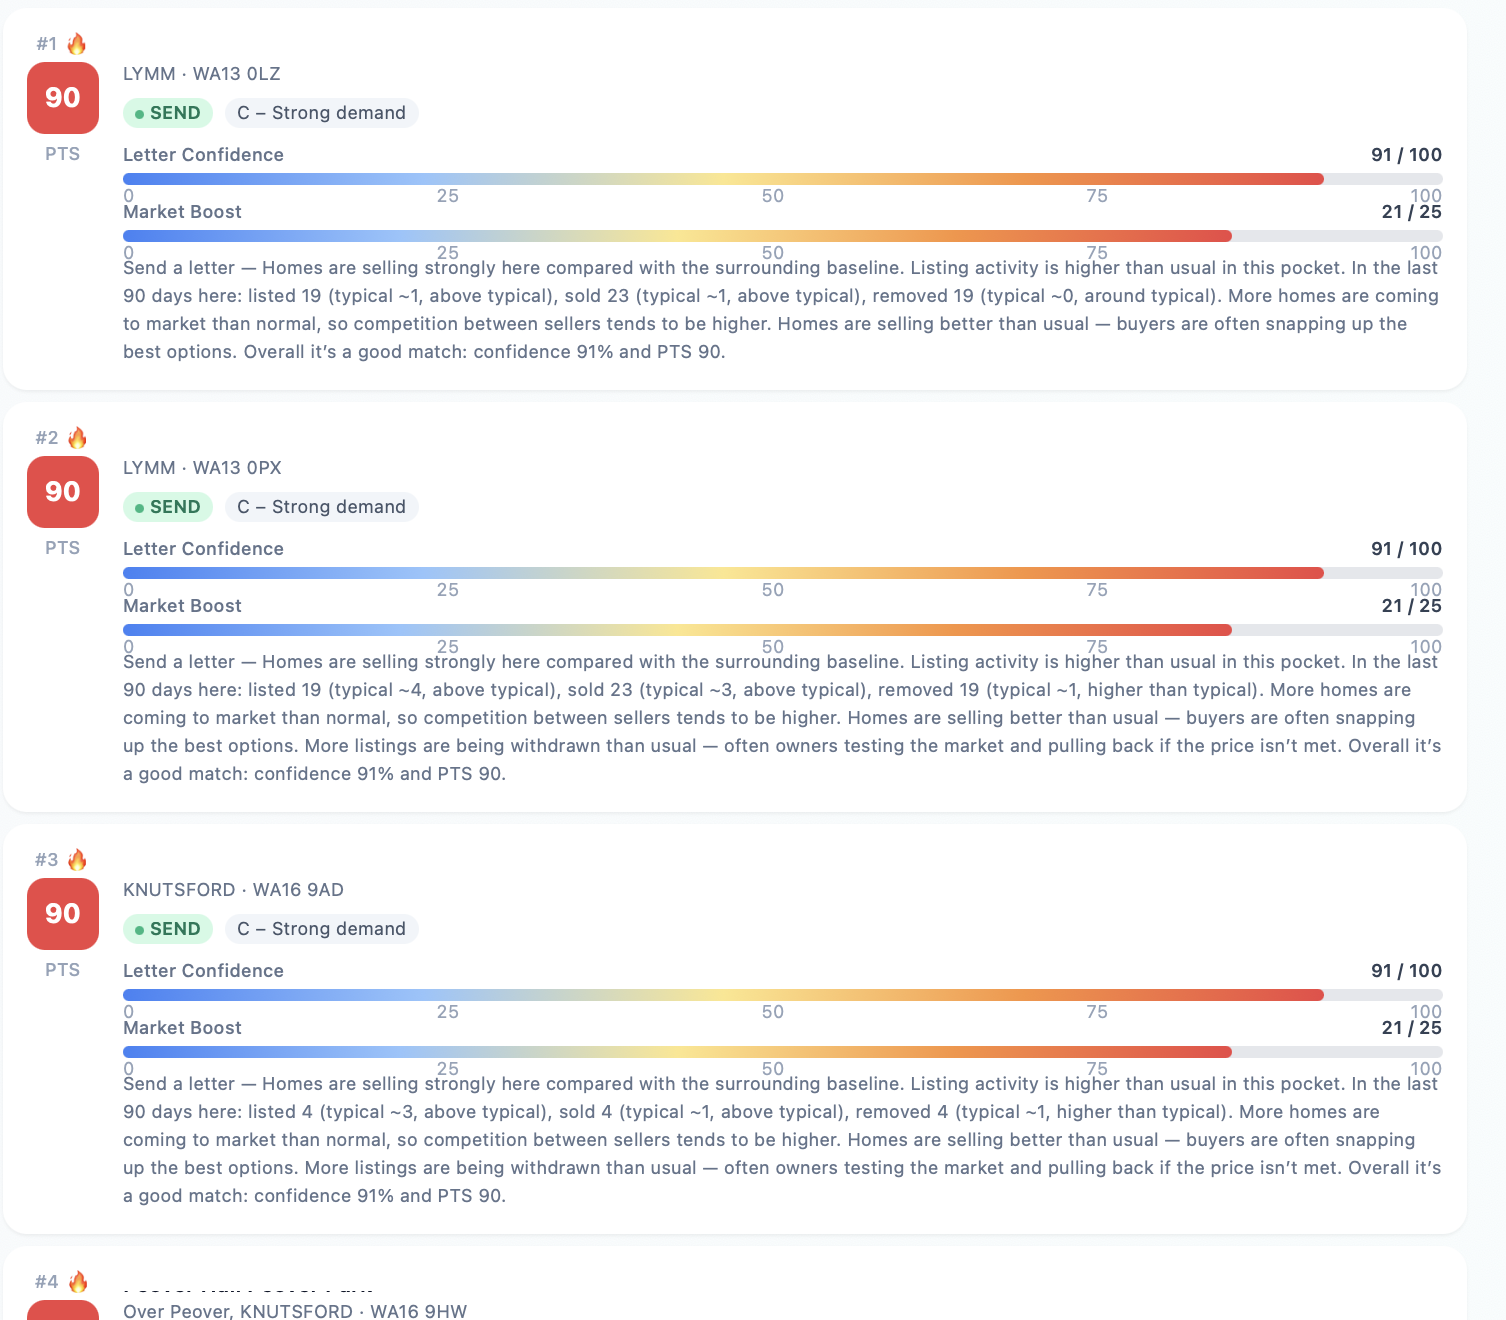
Task: Open the "C – Strong demand" pill on card #1
Action: (321, 113)
